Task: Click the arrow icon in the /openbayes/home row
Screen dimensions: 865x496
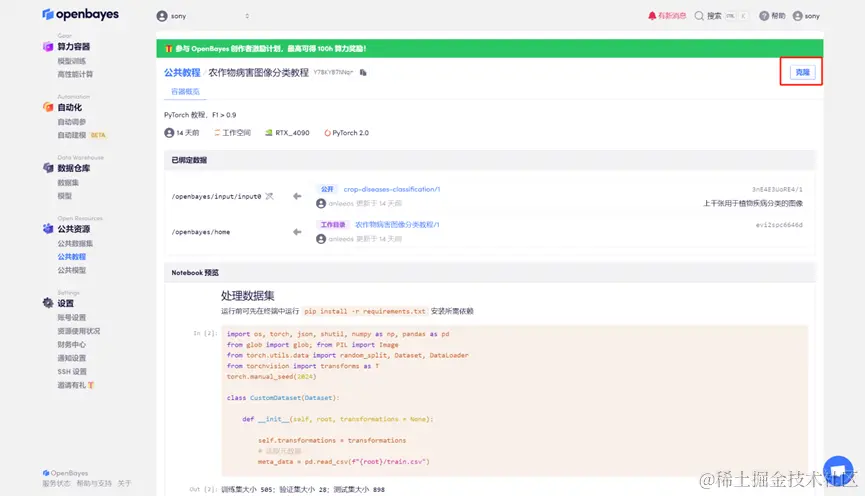Action: (297, 232)
